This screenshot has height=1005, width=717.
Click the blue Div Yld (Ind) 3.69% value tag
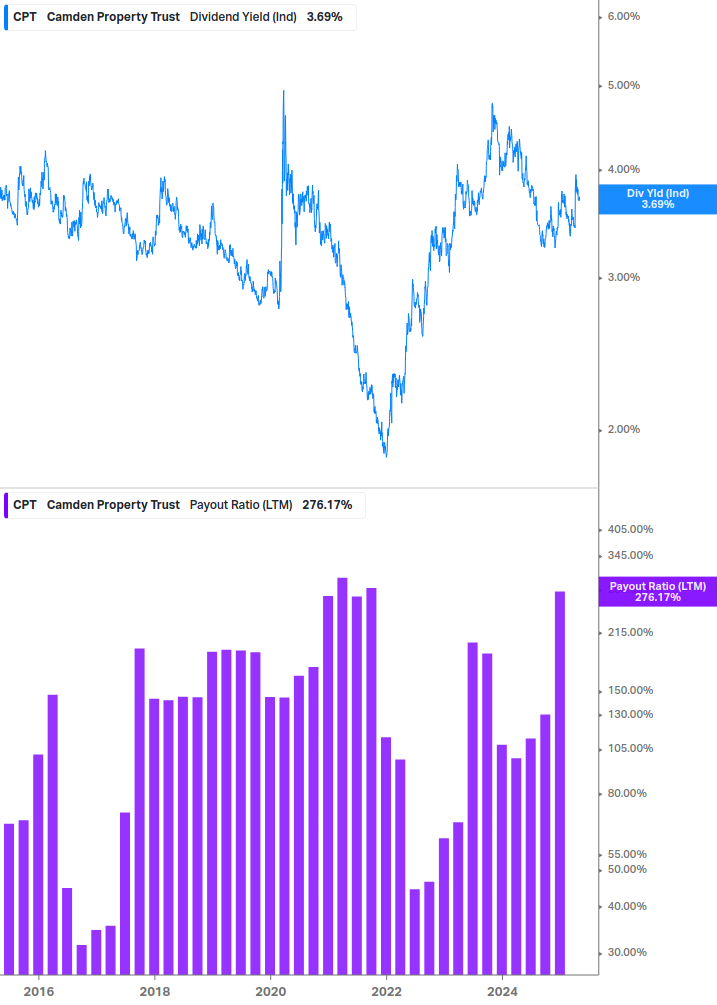tap(657, 199)
